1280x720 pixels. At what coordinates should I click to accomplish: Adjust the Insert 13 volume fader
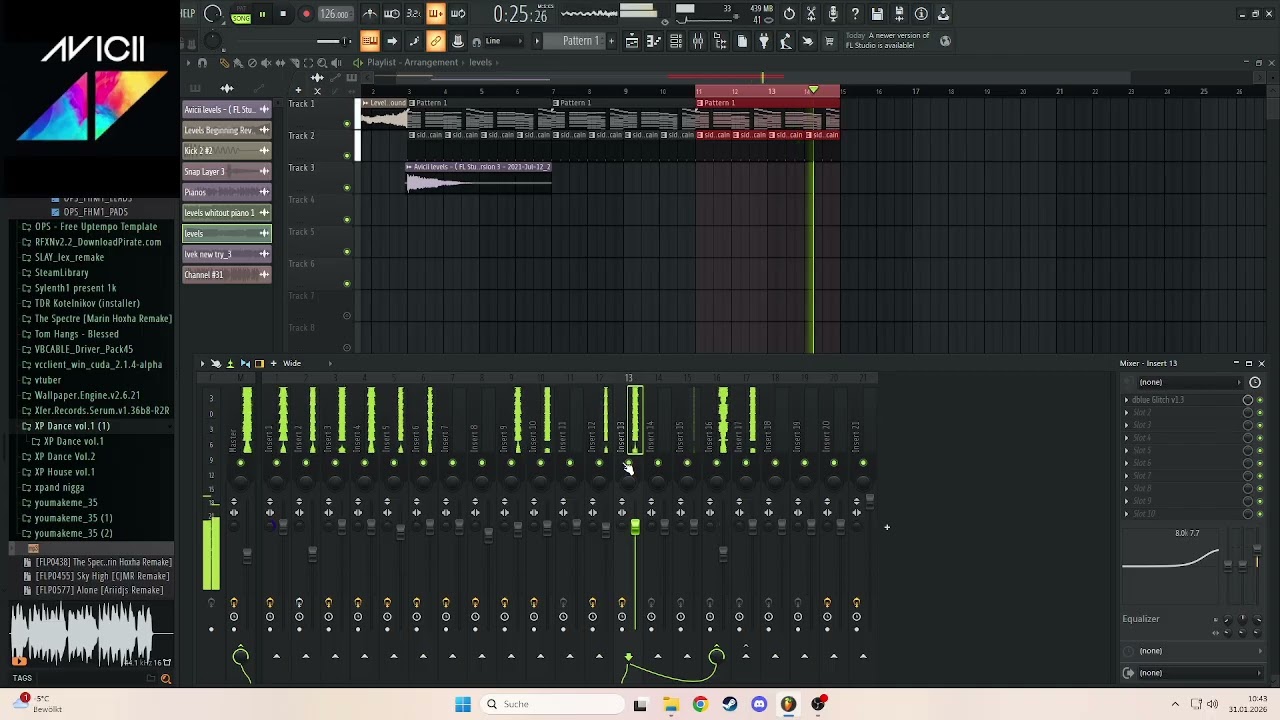tap(635, 528)
